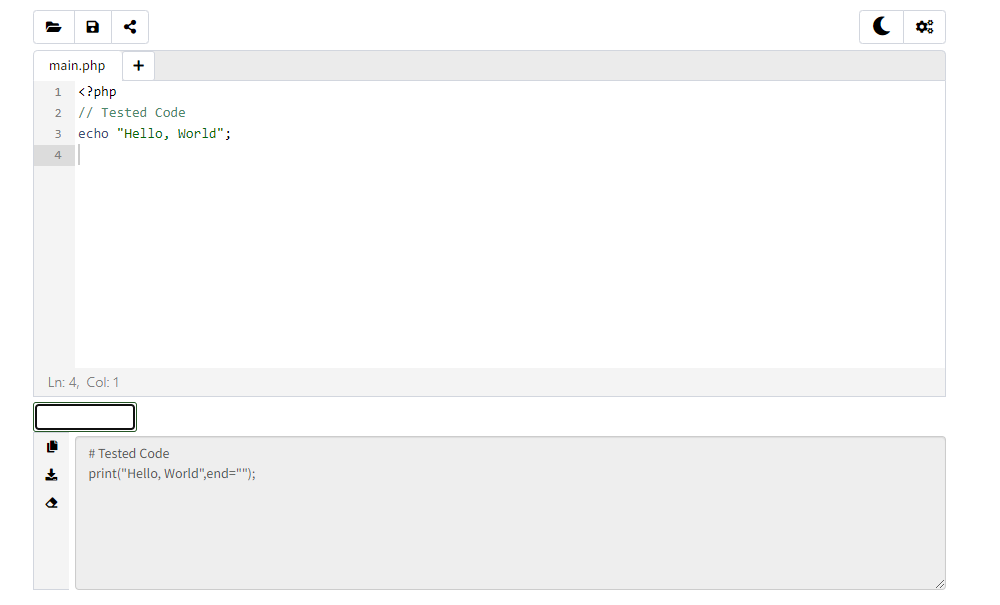Click the open folder icon

pos(54,27)
